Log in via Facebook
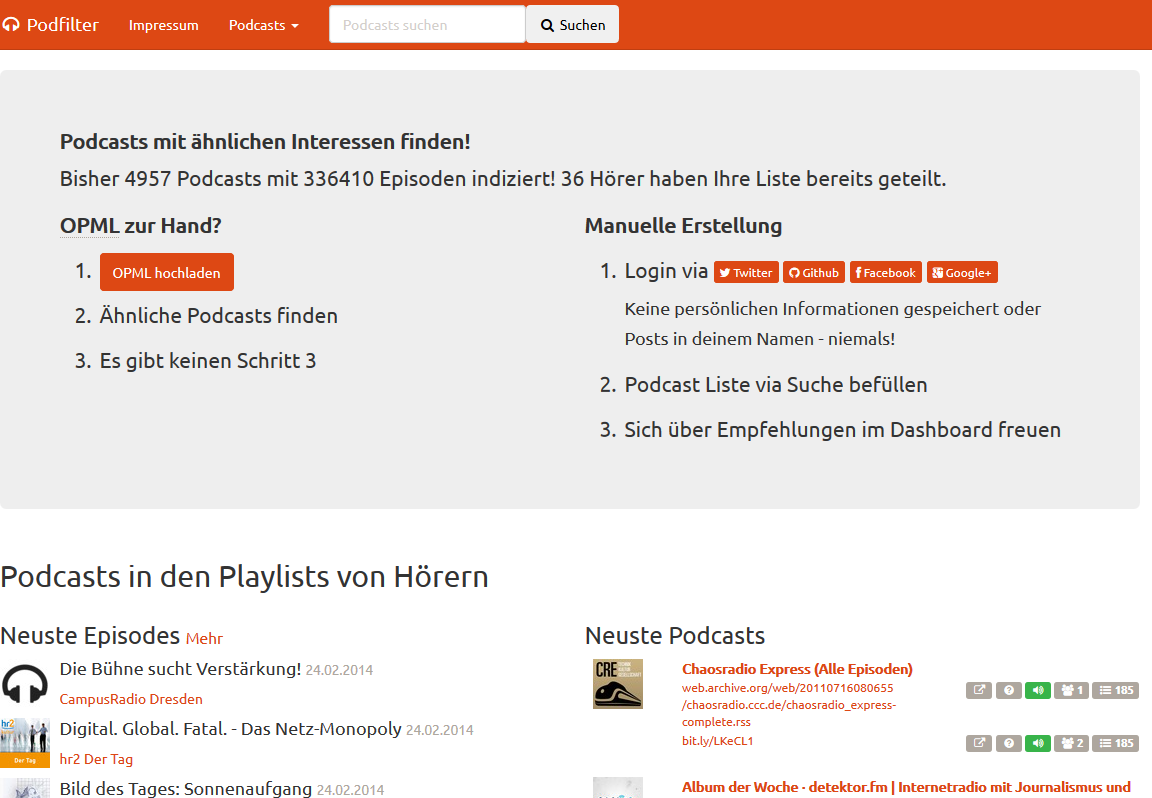This screenshot has height=798, width=1152. 885,273
